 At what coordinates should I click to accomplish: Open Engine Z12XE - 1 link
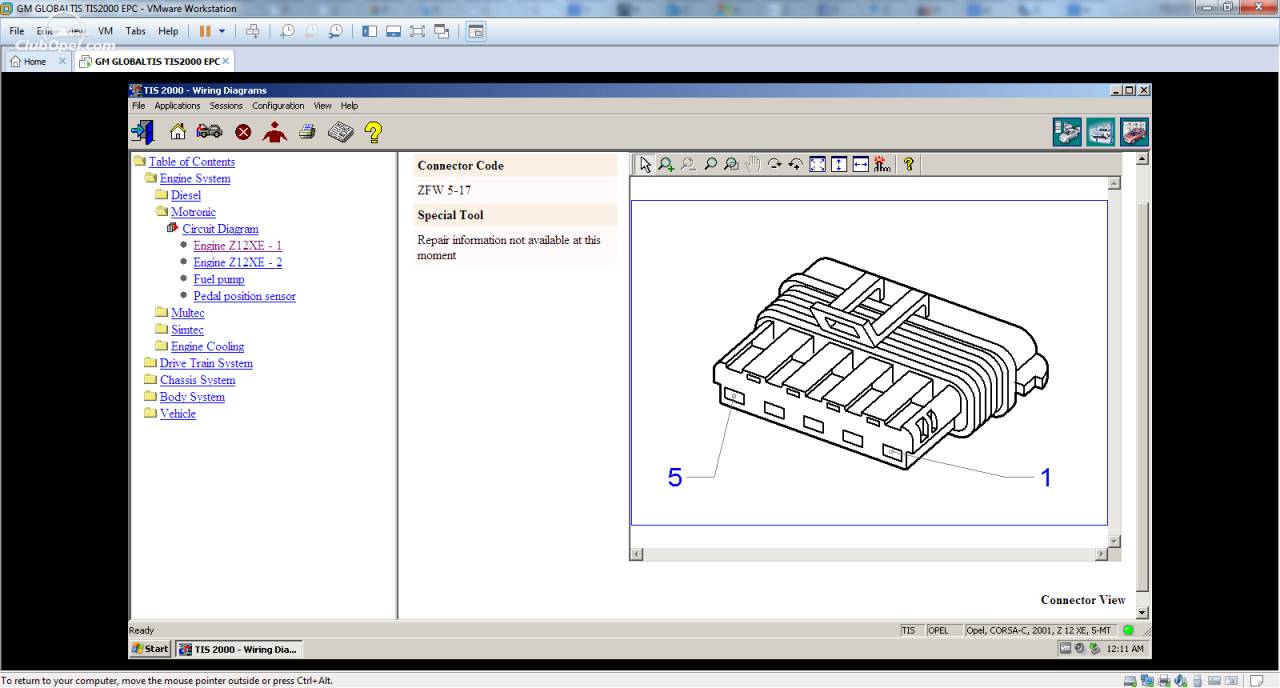(238, 246)
